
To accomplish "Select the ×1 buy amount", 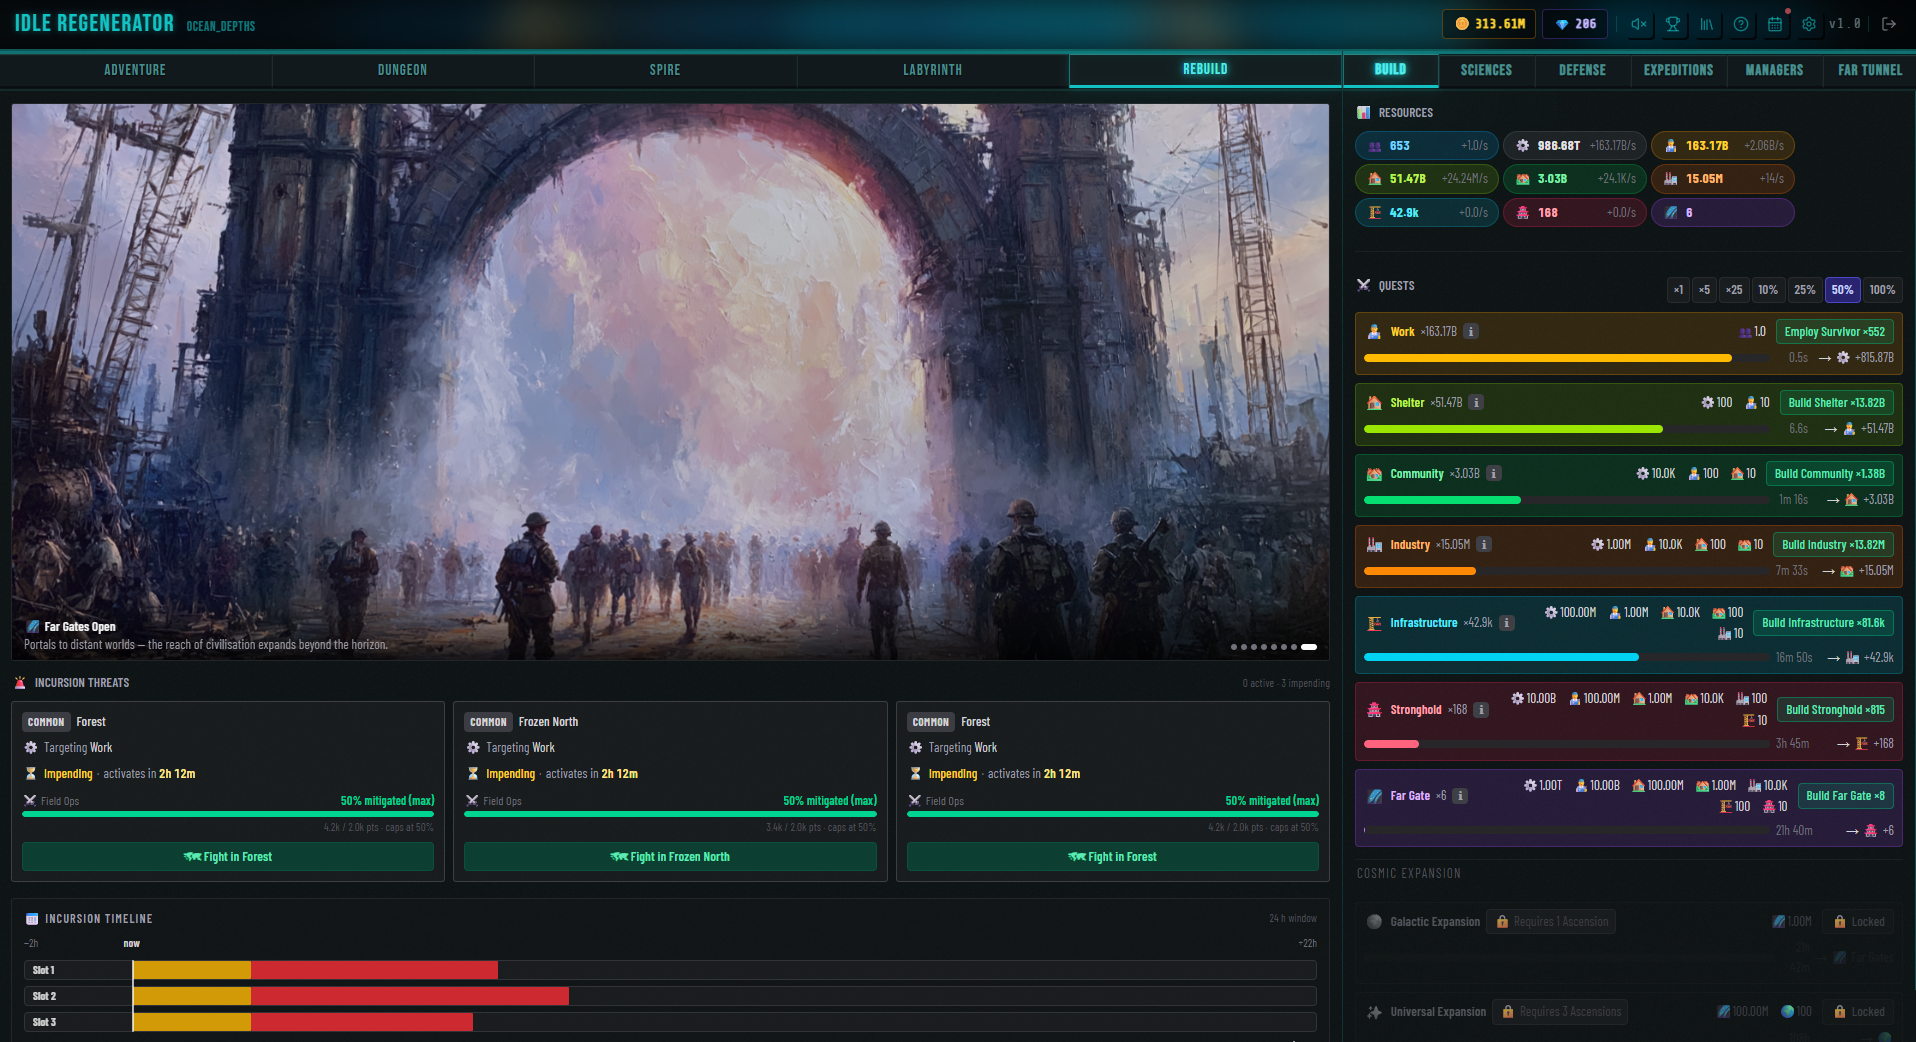I will pos(1678,290).
